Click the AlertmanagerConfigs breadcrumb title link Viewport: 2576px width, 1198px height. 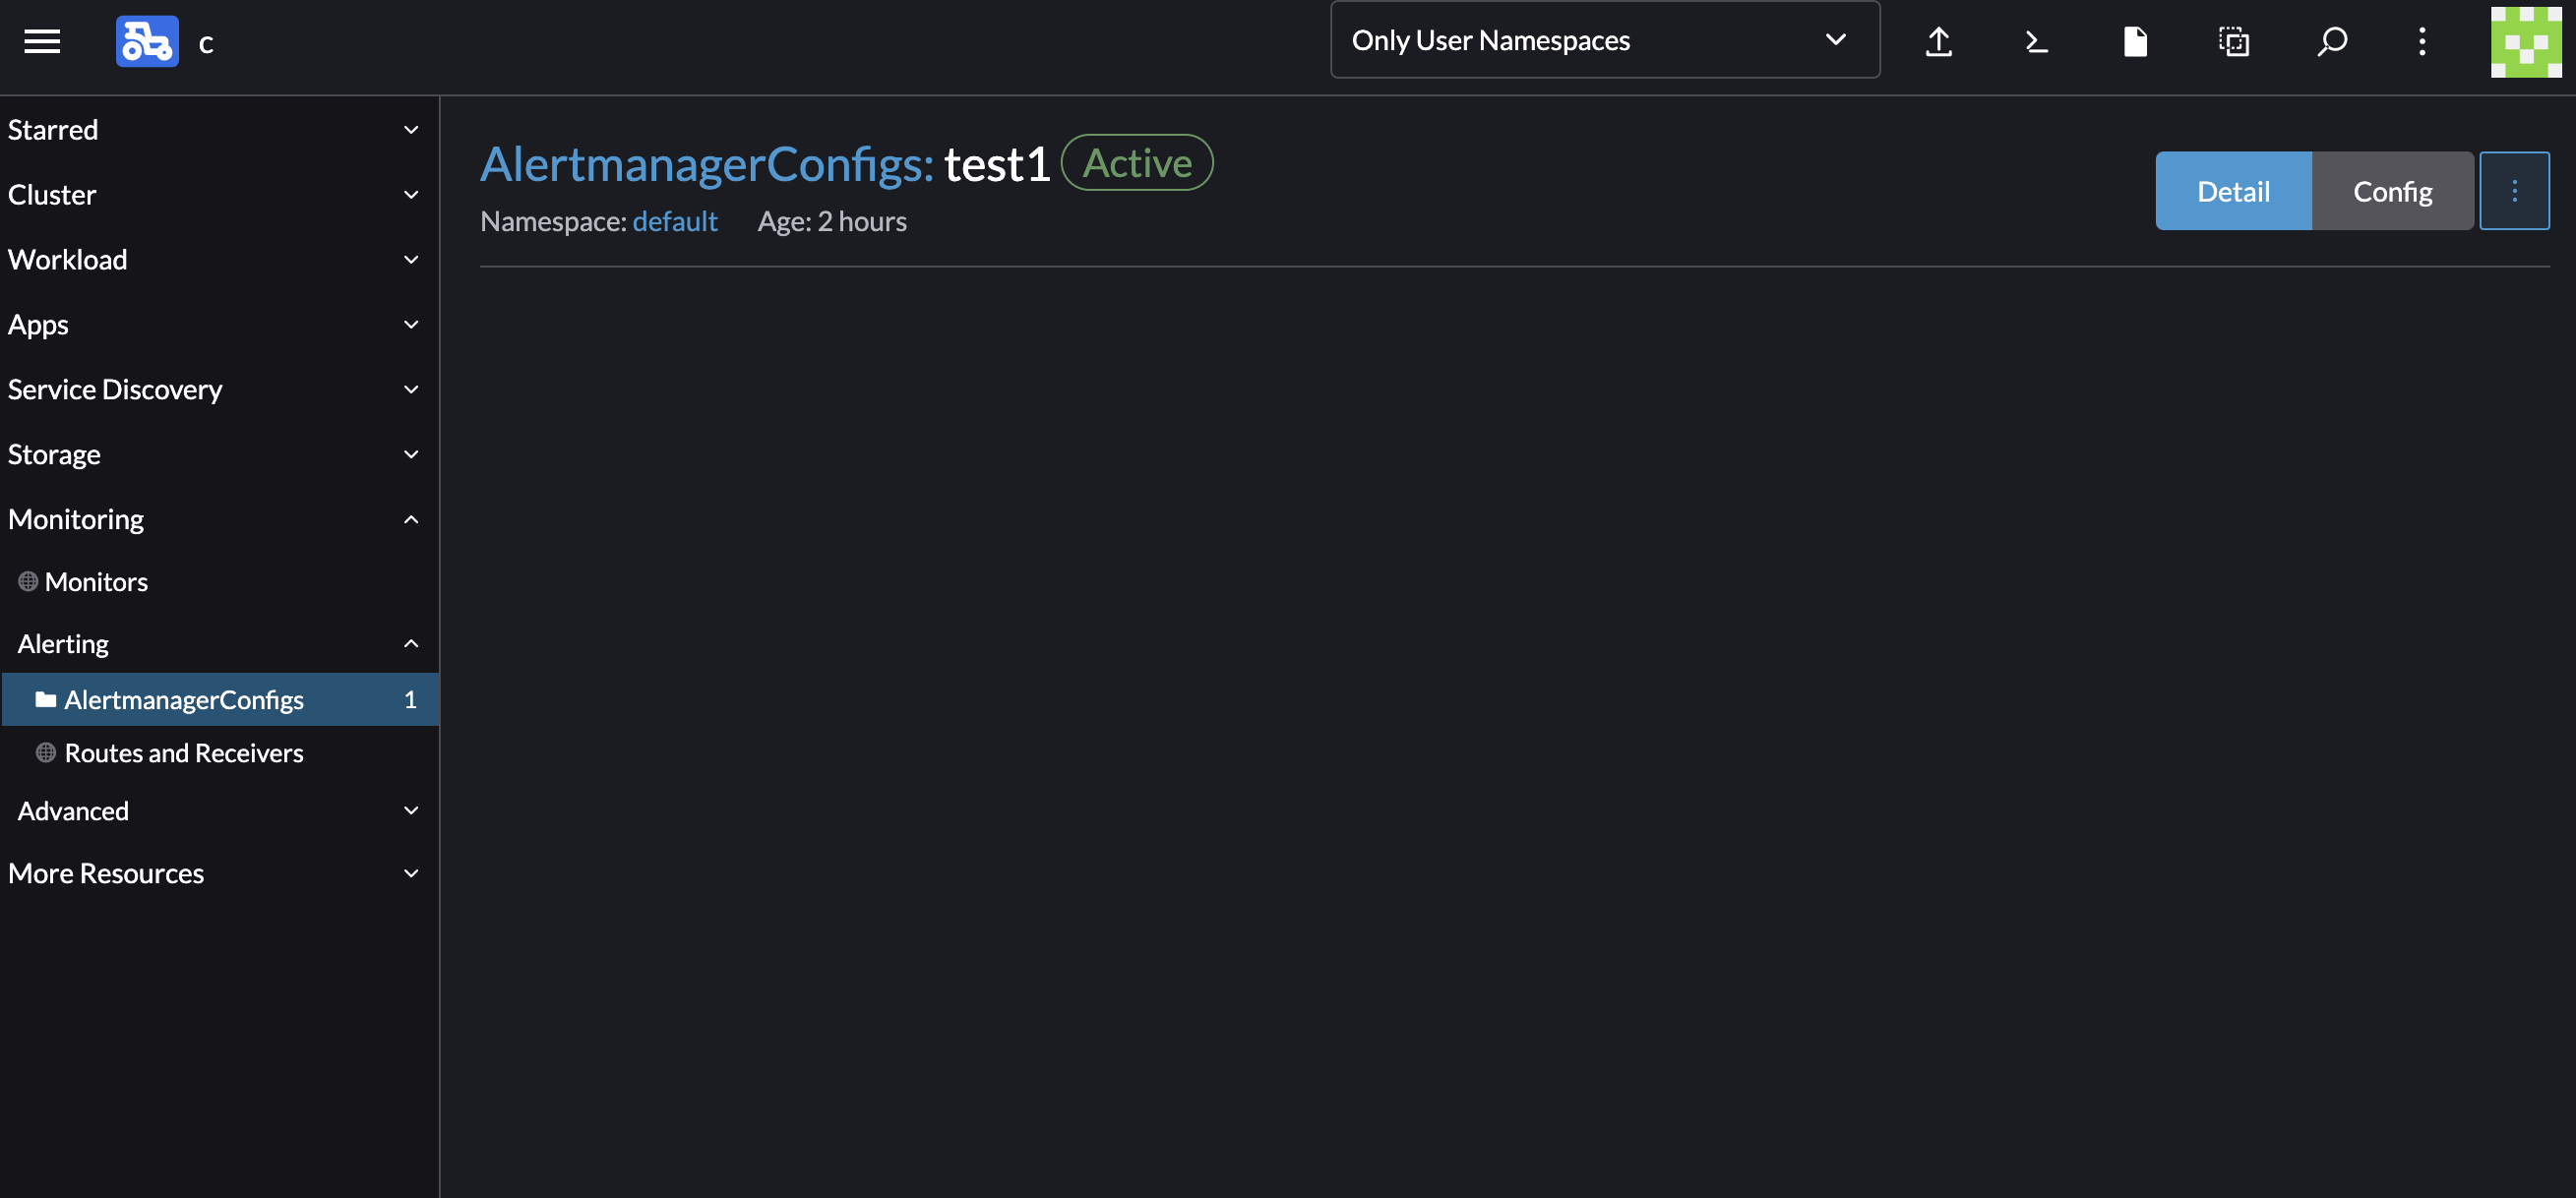pos(706,164)
